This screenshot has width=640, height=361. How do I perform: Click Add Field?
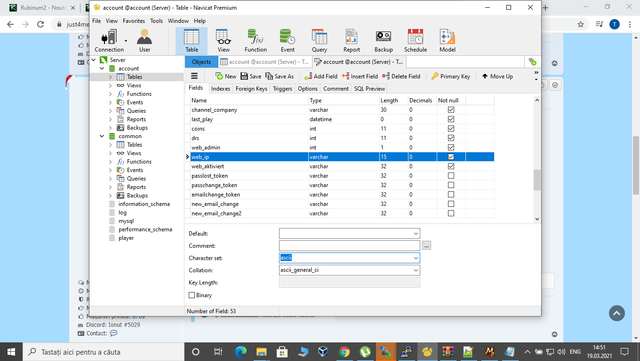tap(321, 76)
